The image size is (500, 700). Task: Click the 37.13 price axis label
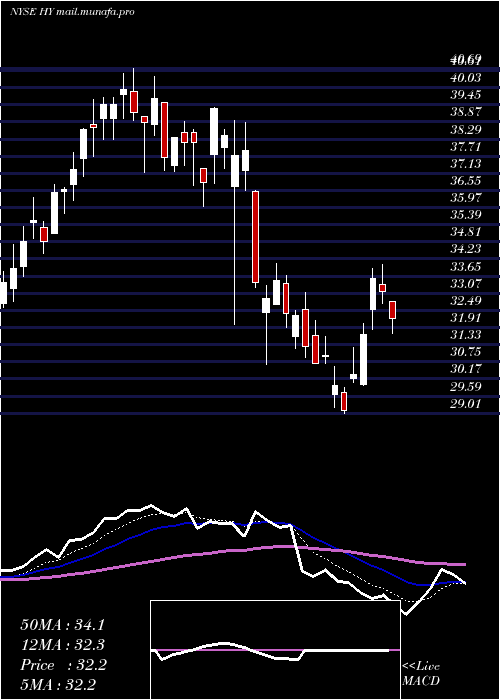(465, 164)
